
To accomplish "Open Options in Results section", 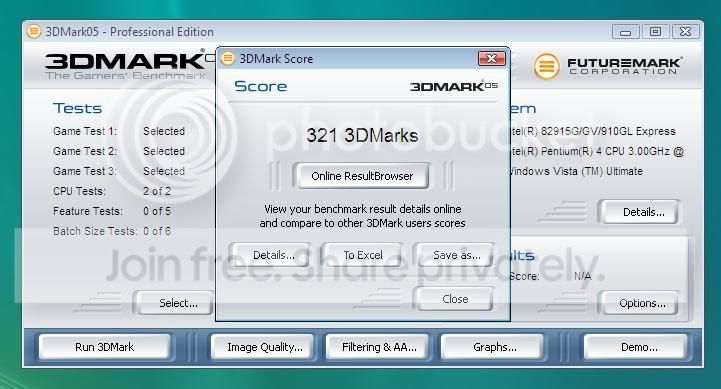I will pyautogui.click(x=639, y=303).
